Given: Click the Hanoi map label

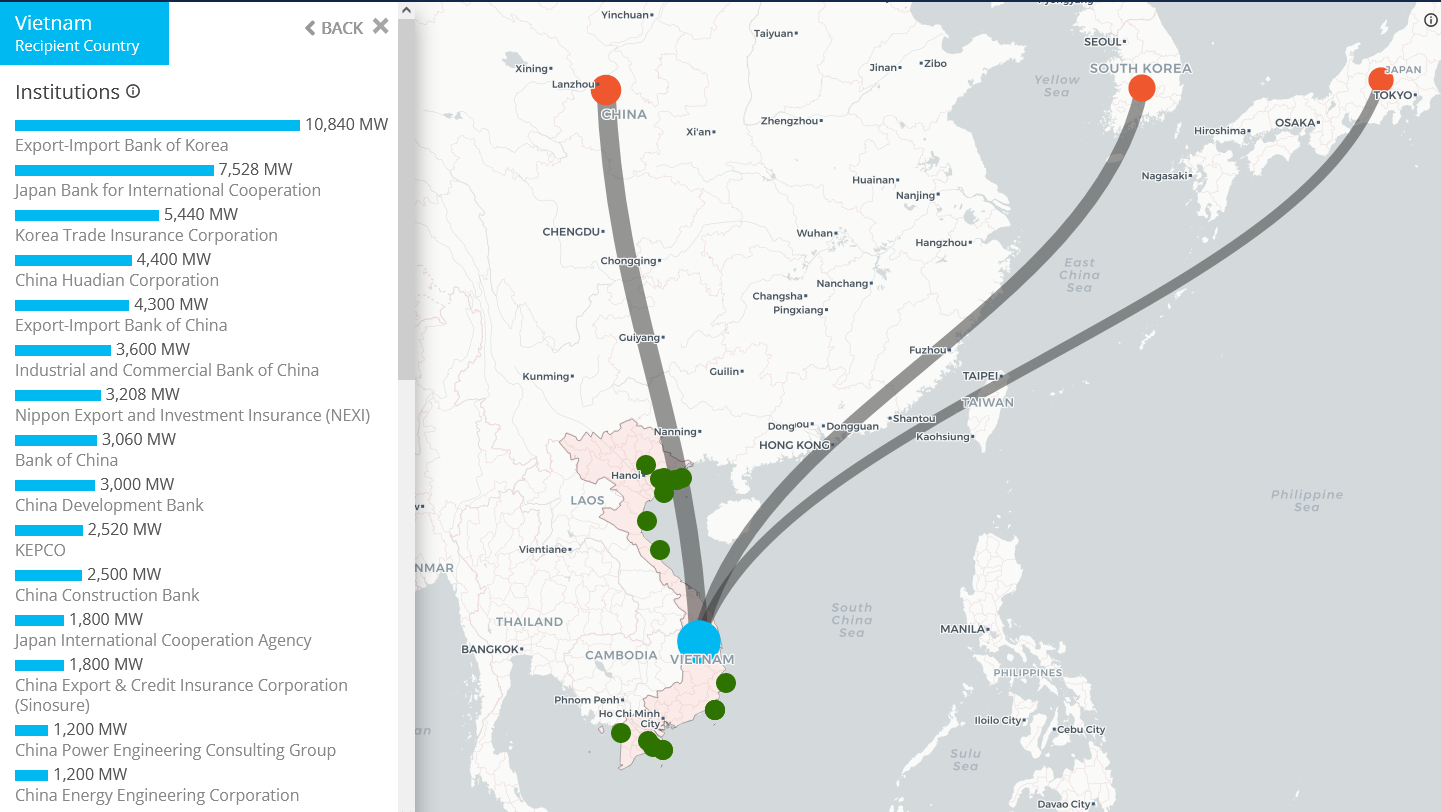Looking at the screenshot, I should [626, 475].
